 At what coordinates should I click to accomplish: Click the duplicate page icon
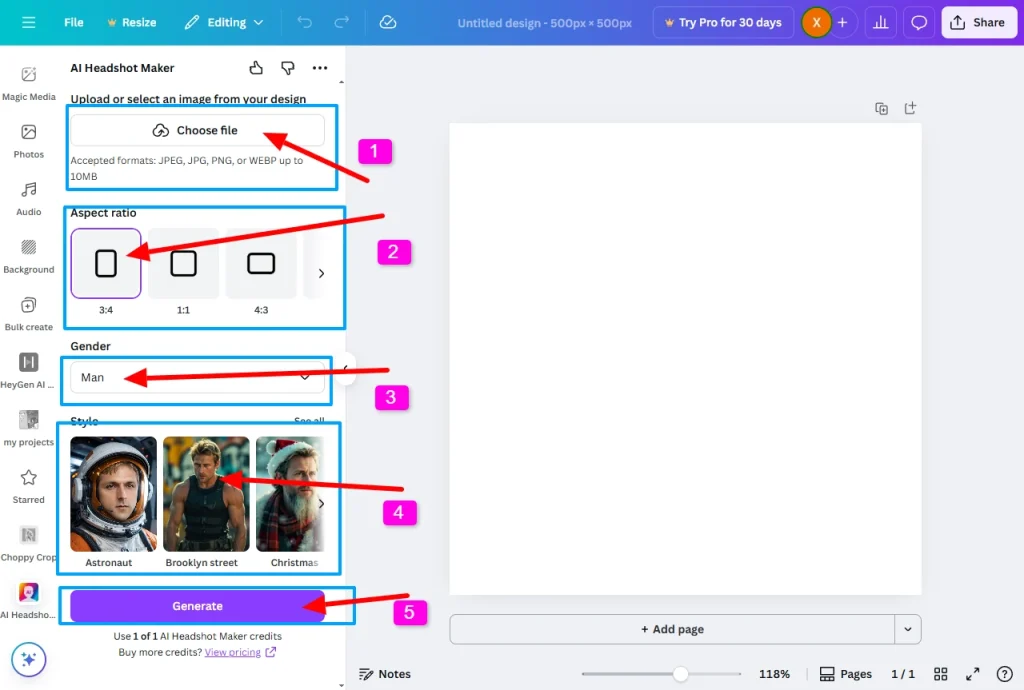tap(881, 109)
